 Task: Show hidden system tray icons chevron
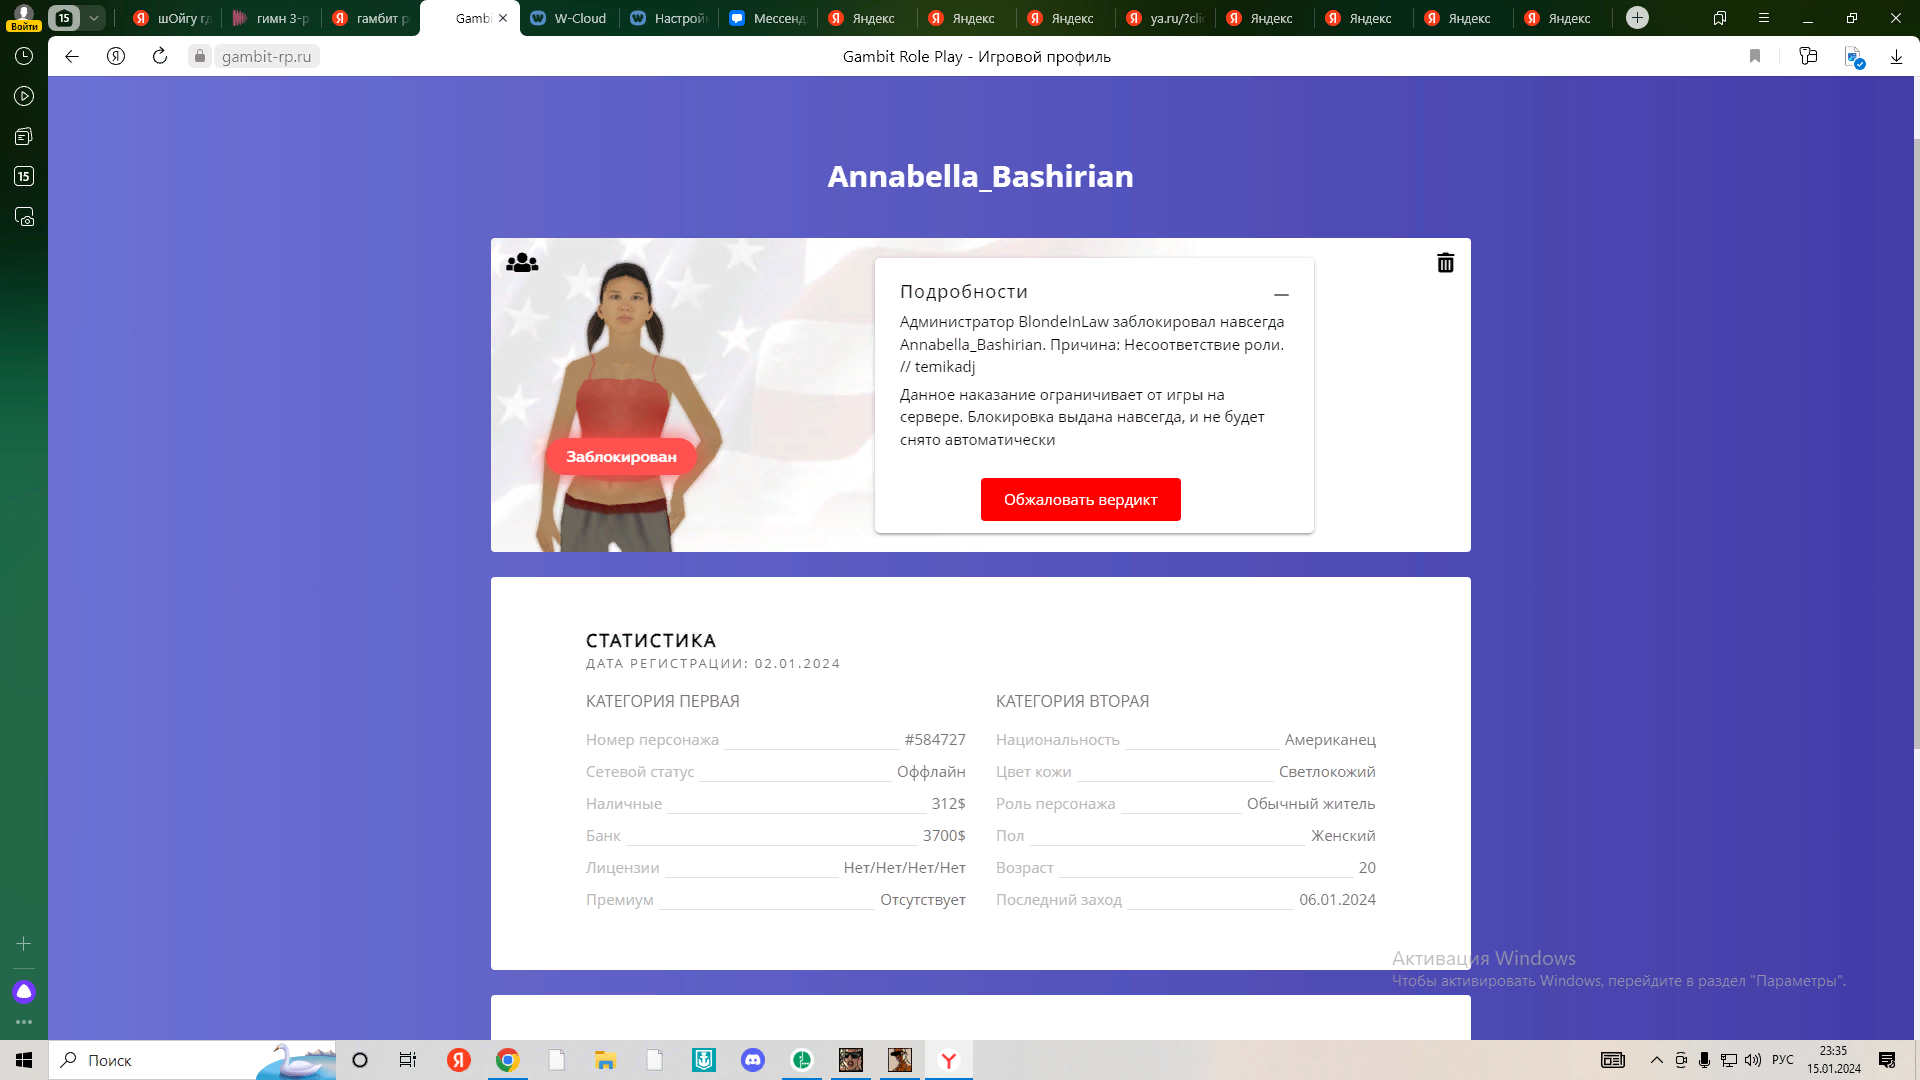(1657, 1060)
